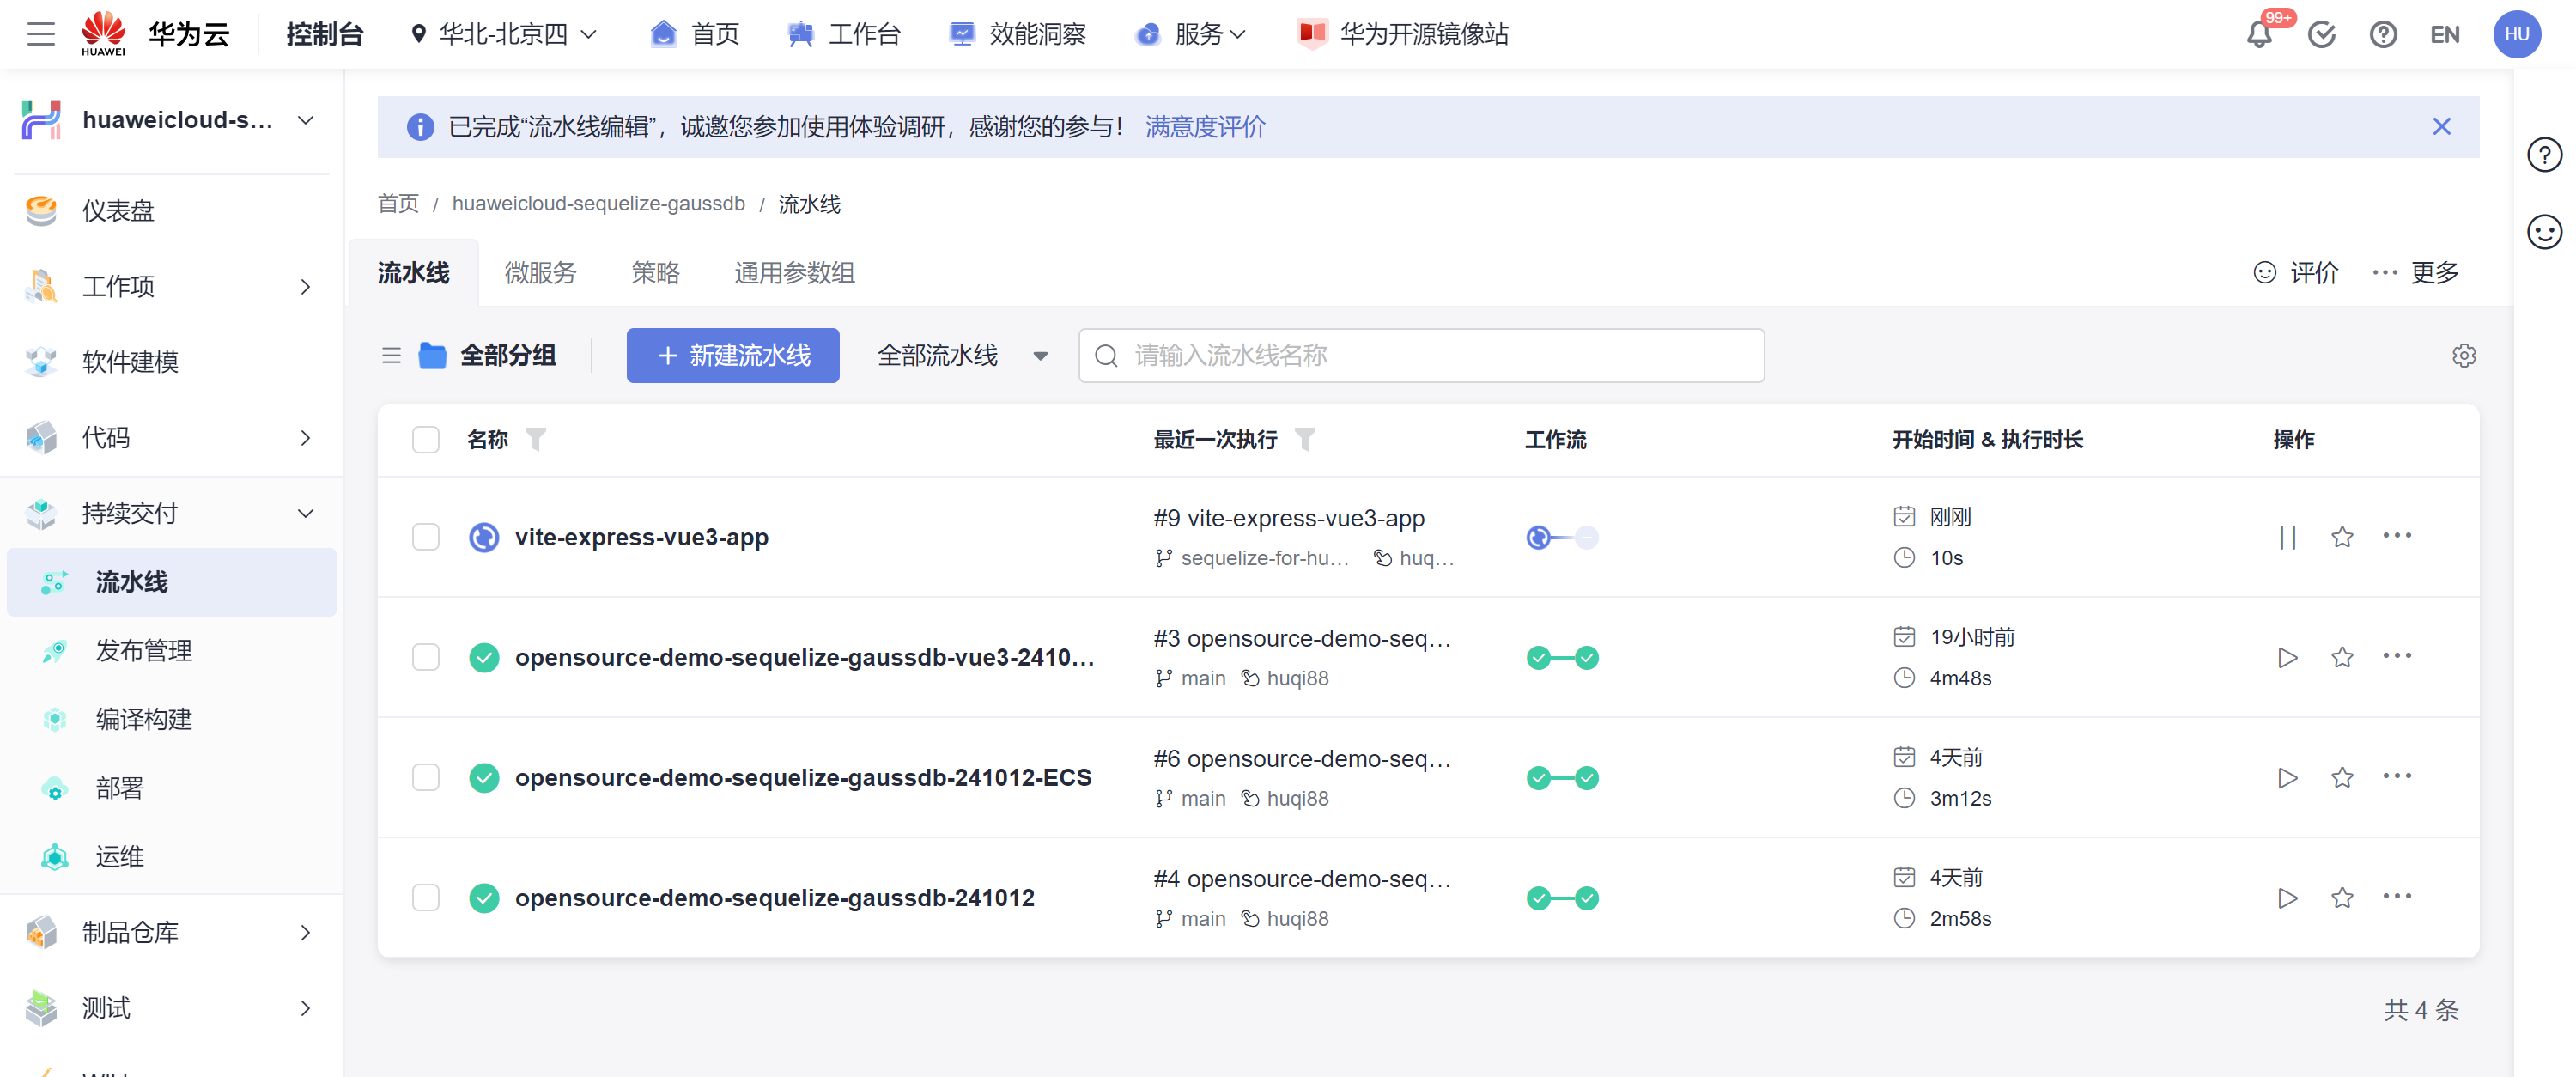The height and width of the screenshot is (1077, 2576).
Task: Open more actions for vite-express-vue3-app row
Action: pos(2396,536)
